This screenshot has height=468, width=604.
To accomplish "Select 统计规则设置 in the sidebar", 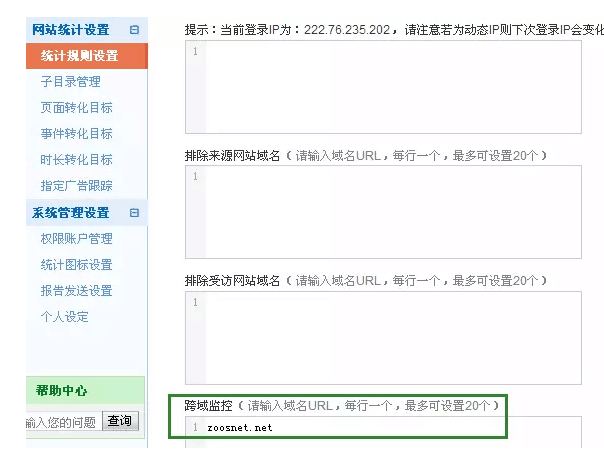I will point(79,56).
